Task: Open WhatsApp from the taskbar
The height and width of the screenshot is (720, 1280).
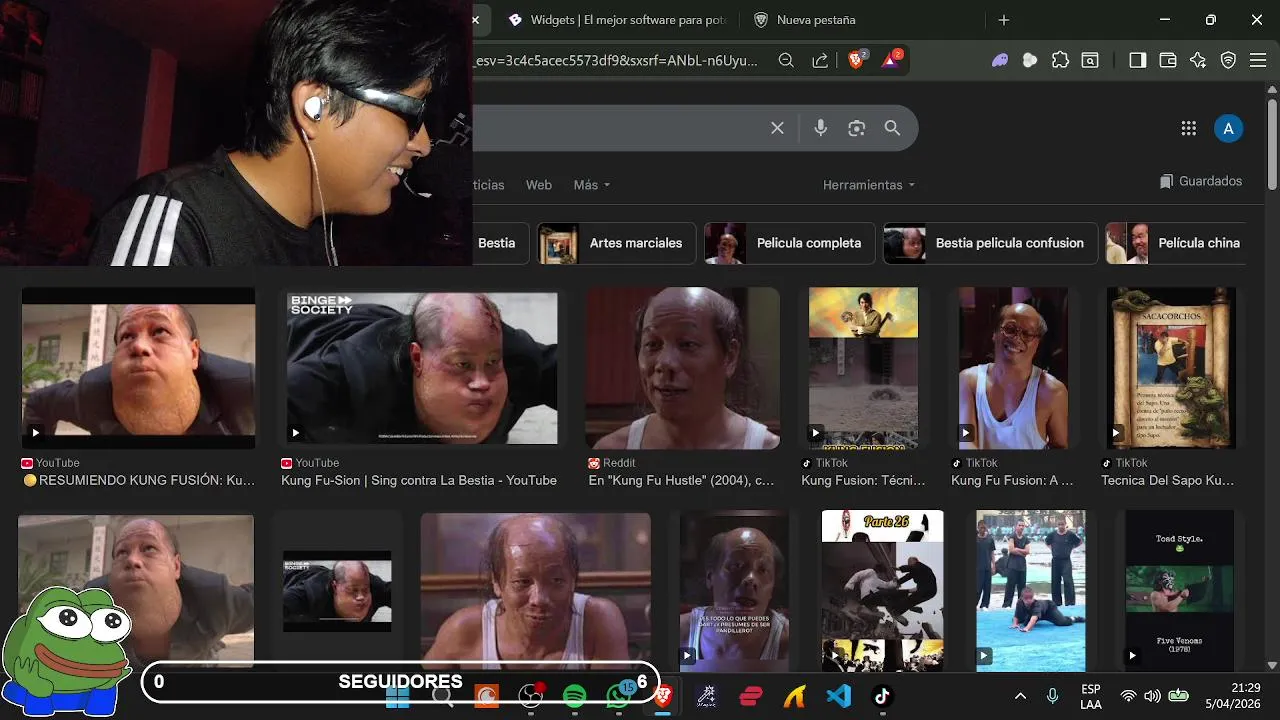Action: coord(620,696)
